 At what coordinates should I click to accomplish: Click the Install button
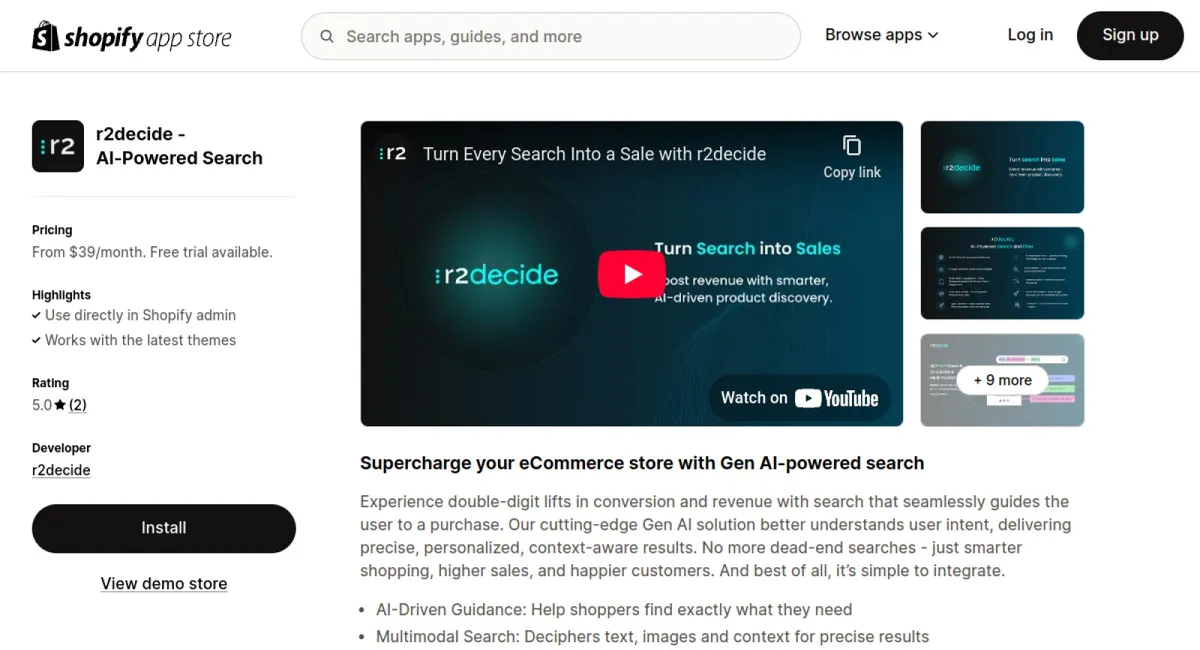click(164, 528)
